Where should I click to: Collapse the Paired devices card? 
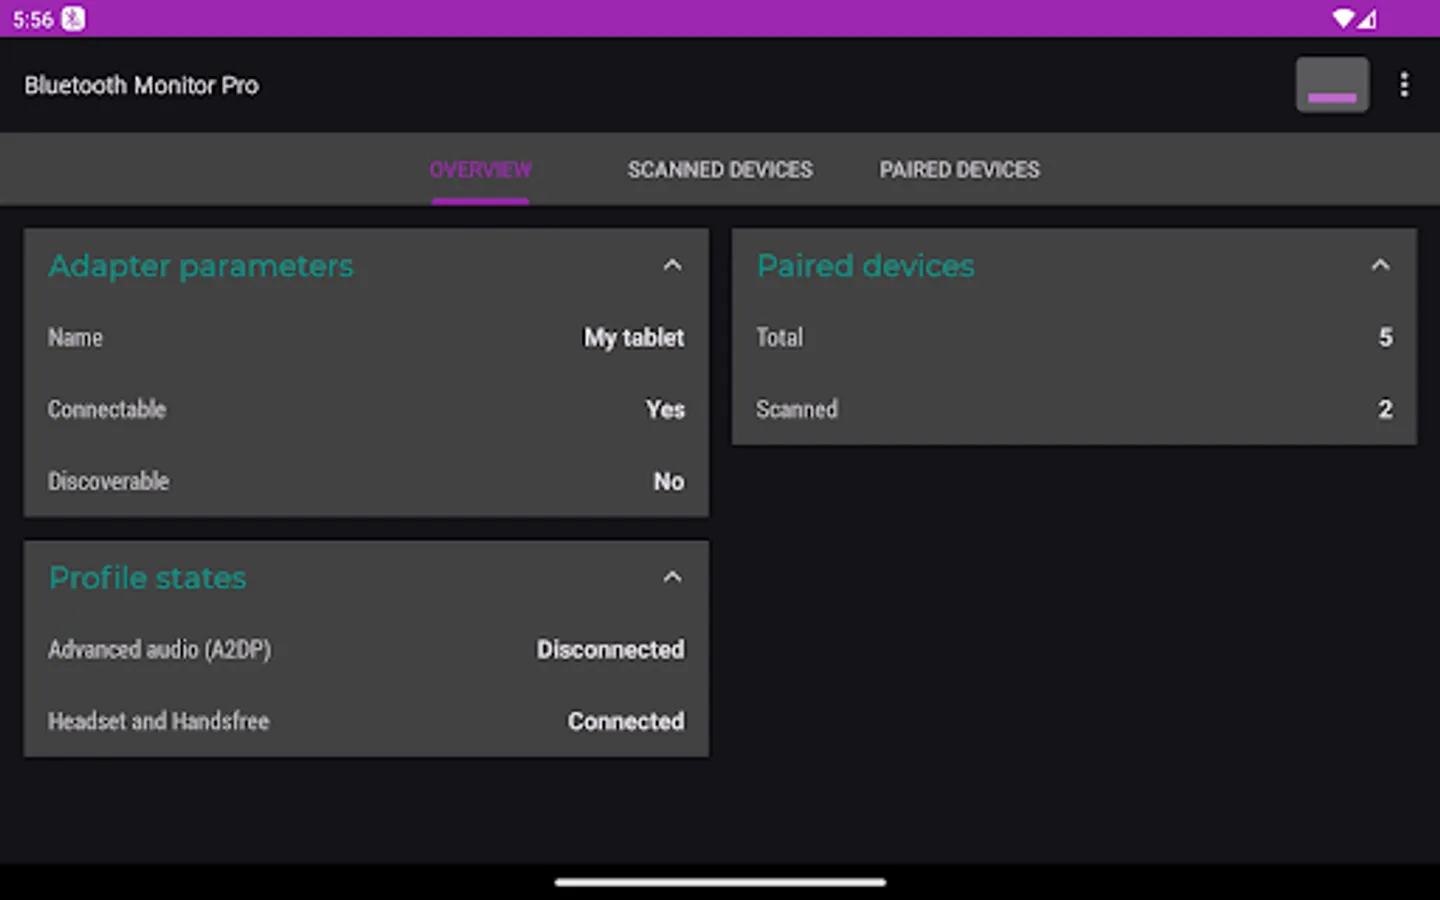pyautogui.click(x=1380, y=265)
